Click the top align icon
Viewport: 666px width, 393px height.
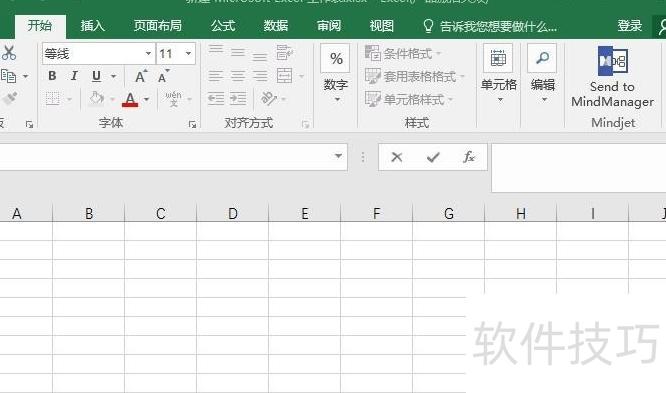tap(216, 50)
